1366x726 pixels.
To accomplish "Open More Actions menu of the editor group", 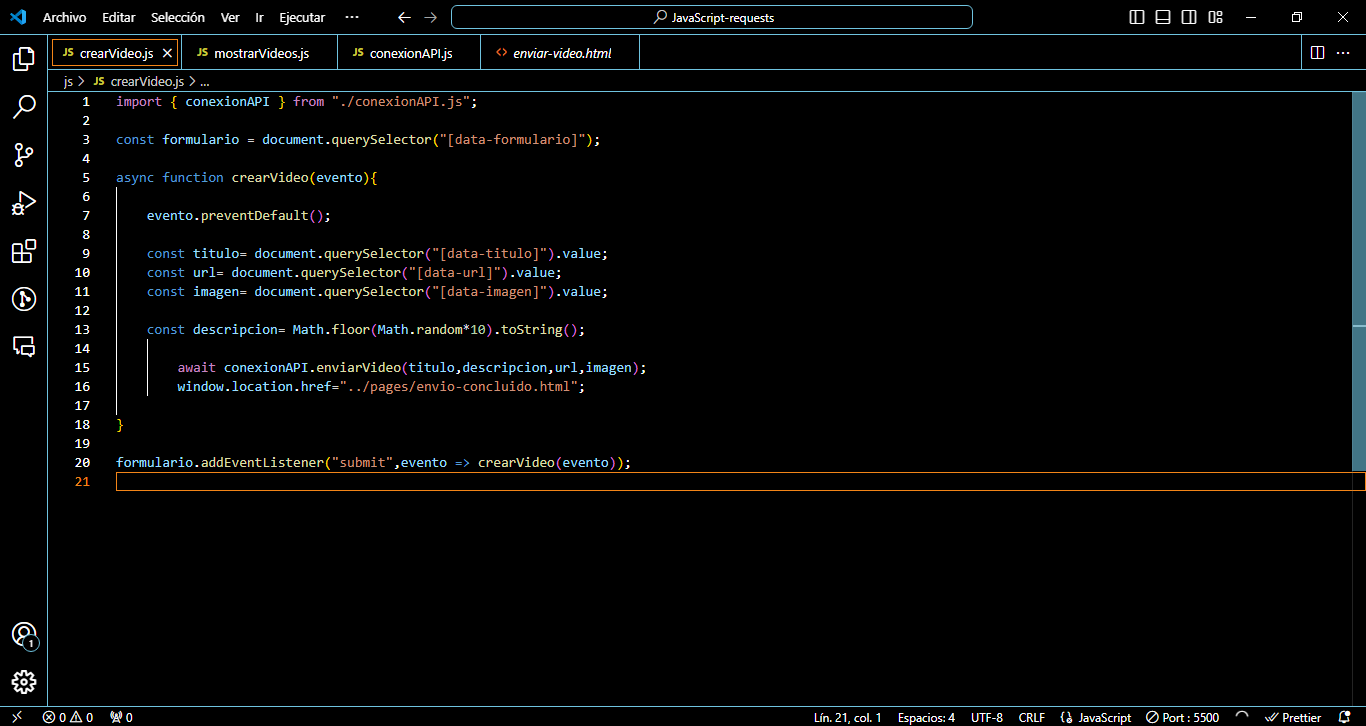I will [x=1344, y=52].
